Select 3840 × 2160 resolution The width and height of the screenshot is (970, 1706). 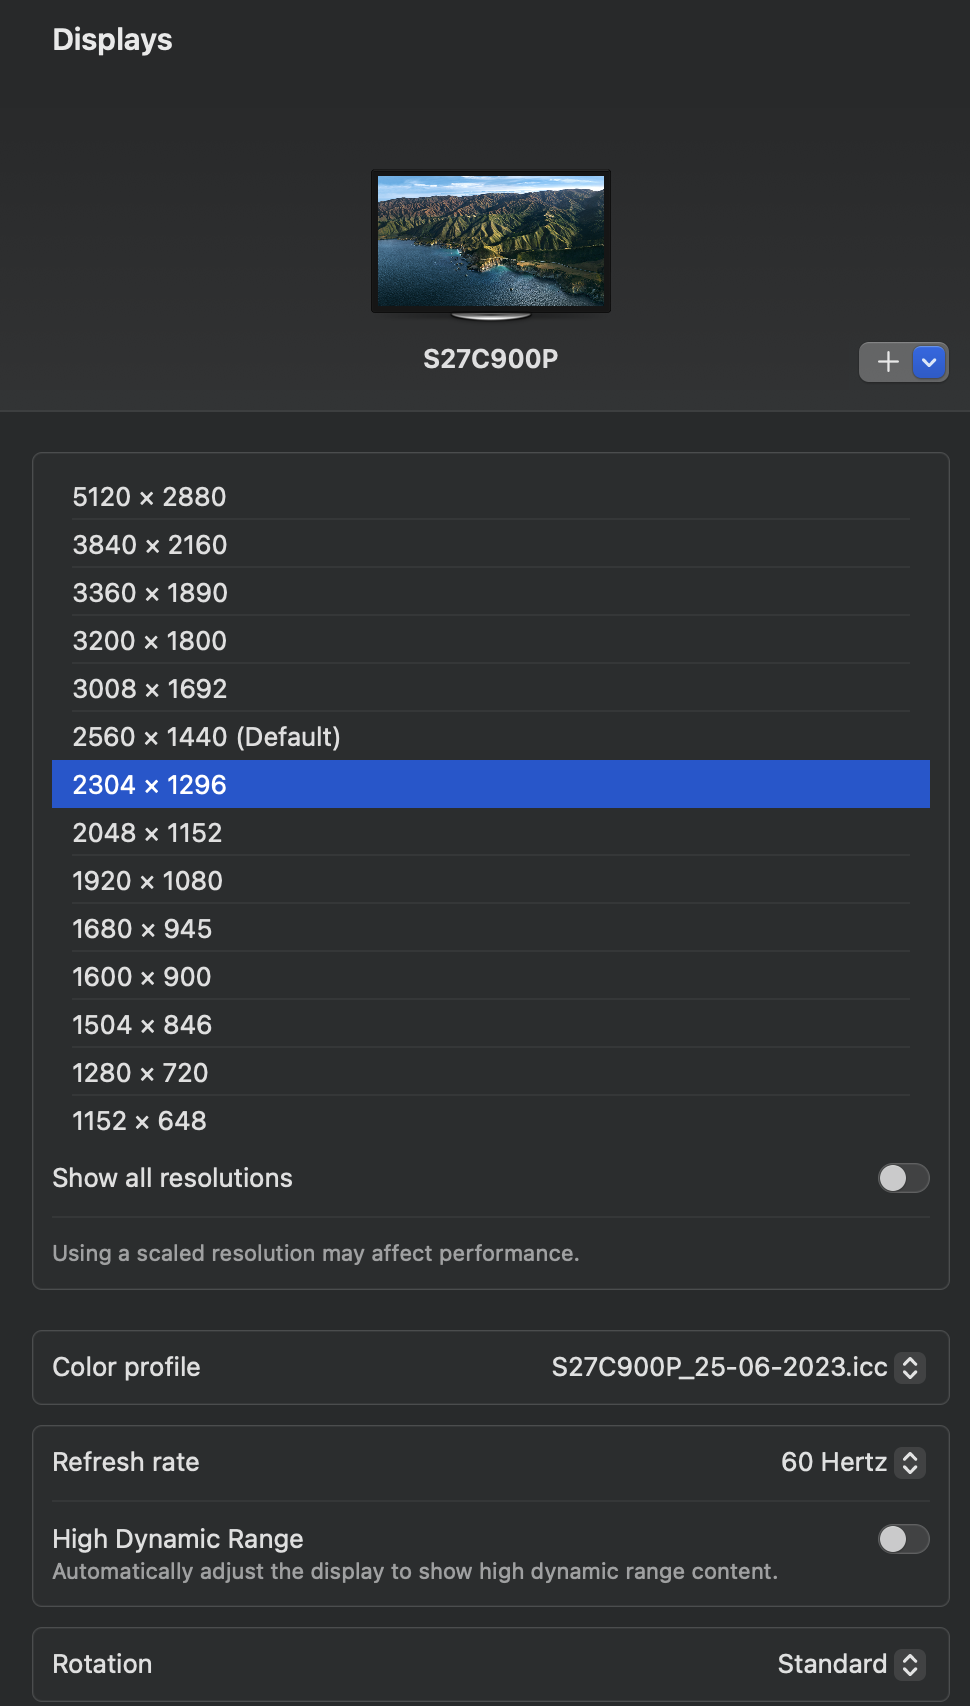[150, 545]
